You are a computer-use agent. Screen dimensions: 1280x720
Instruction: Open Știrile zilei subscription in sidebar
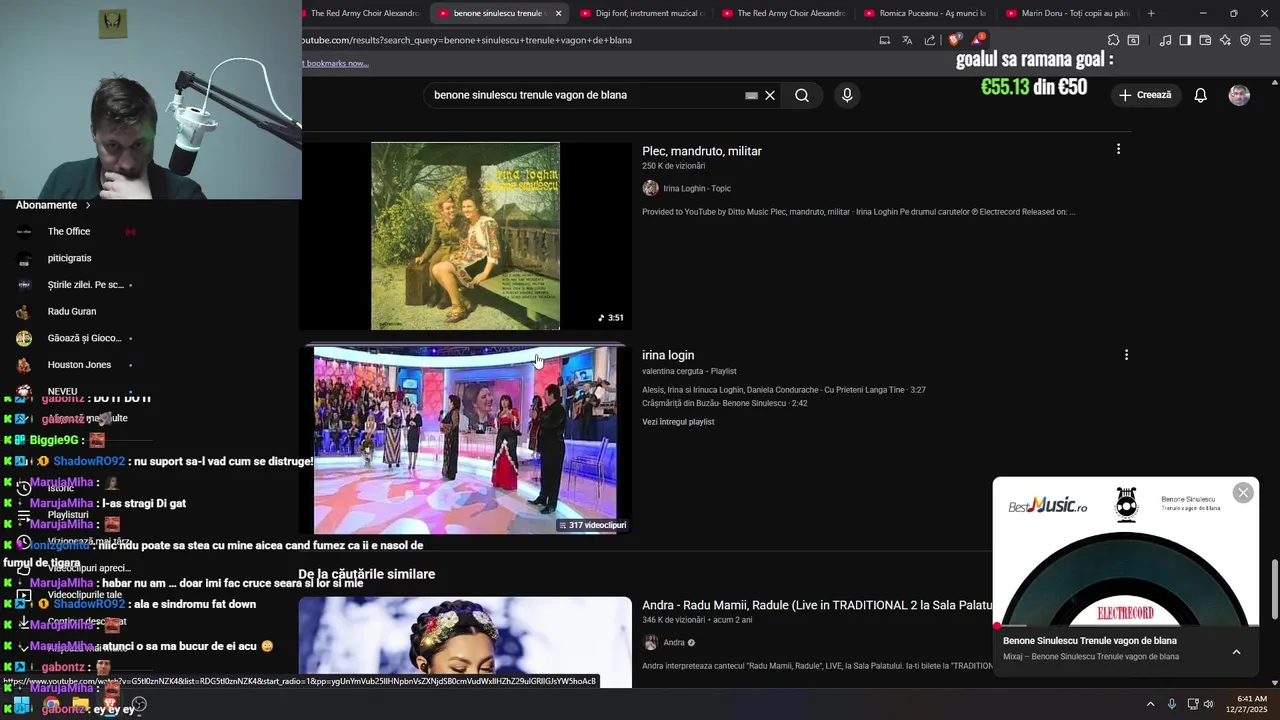click(85, 285)
